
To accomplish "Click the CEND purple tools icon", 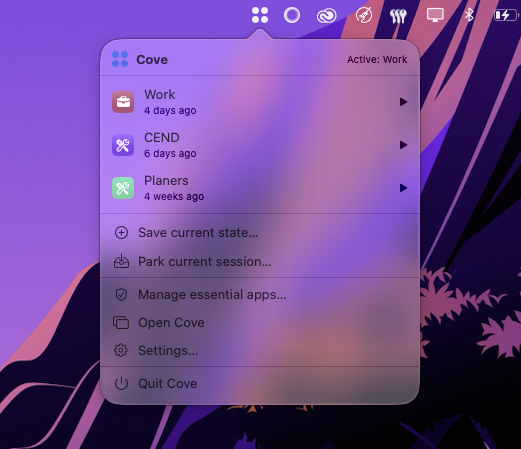I will pyautogui.click(x=123, y=145).
